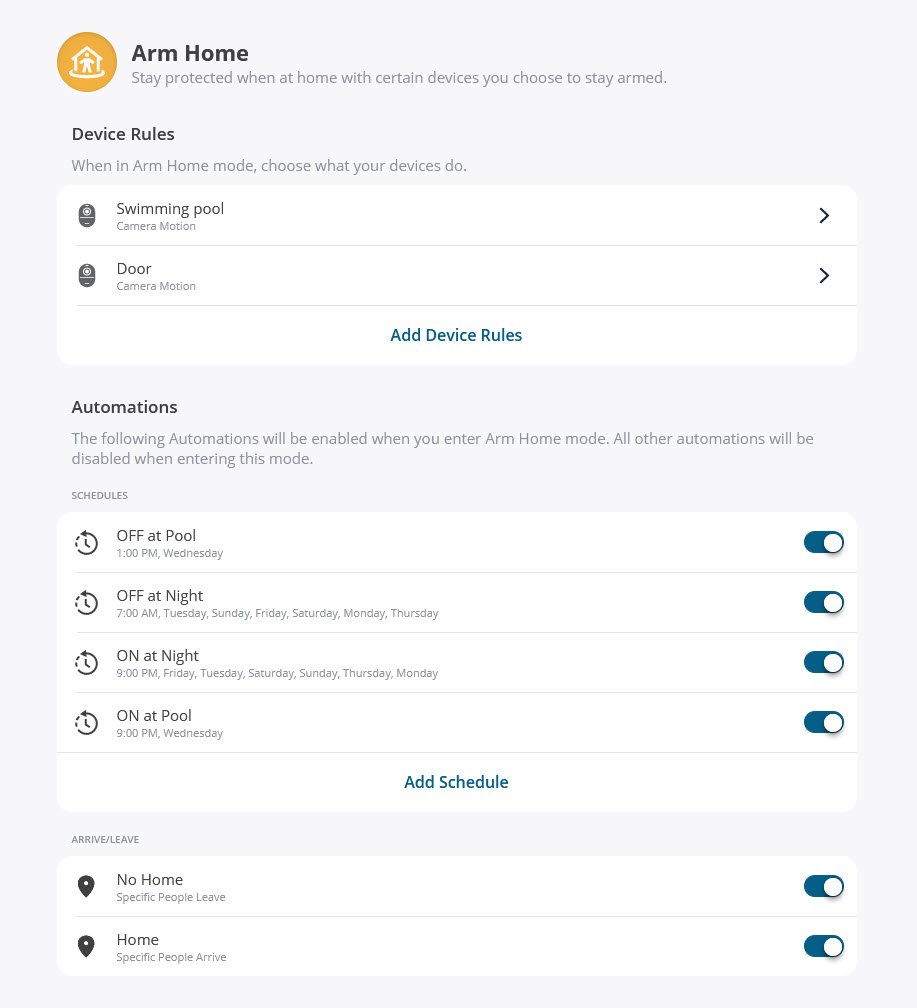Click the clock icon beside ON at Night

point(87,662)
